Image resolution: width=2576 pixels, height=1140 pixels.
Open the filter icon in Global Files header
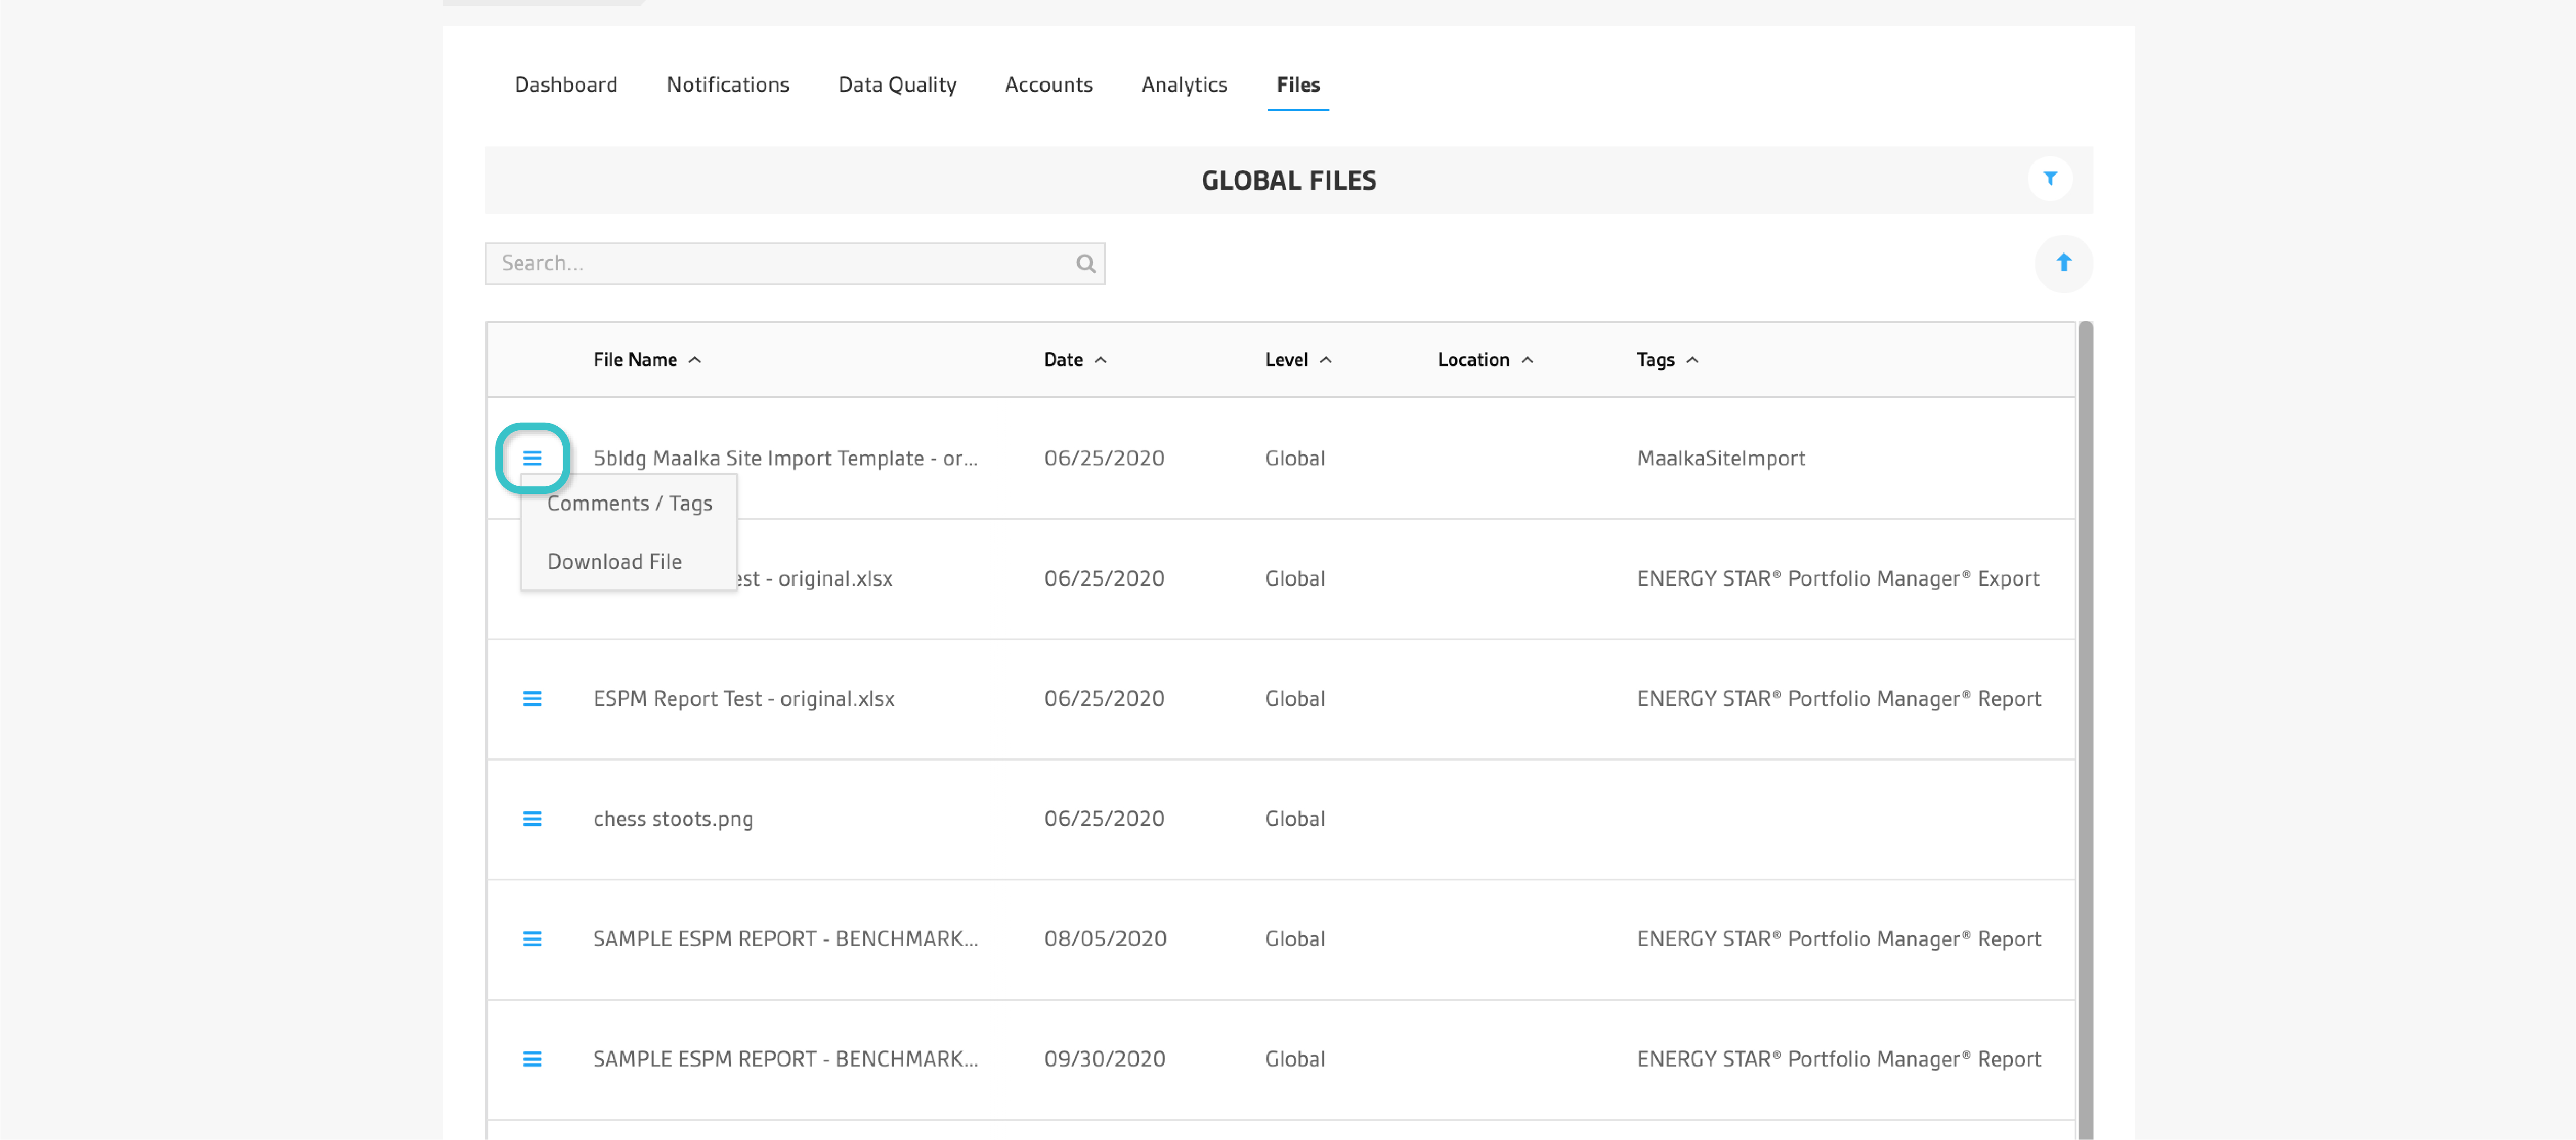pyautogui.click(x=2049, y=179)
